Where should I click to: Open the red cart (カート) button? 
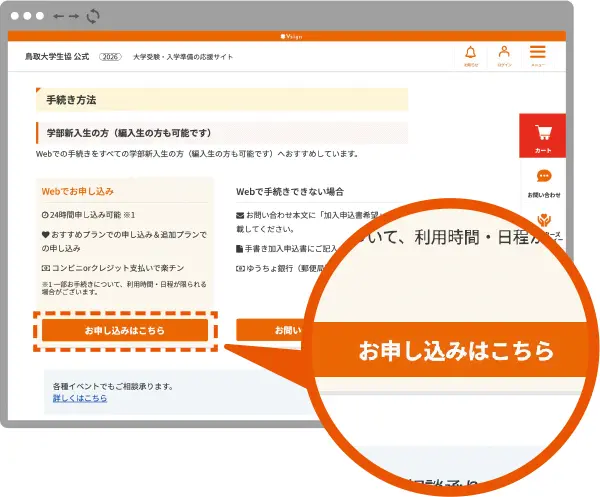coord(543,136)
